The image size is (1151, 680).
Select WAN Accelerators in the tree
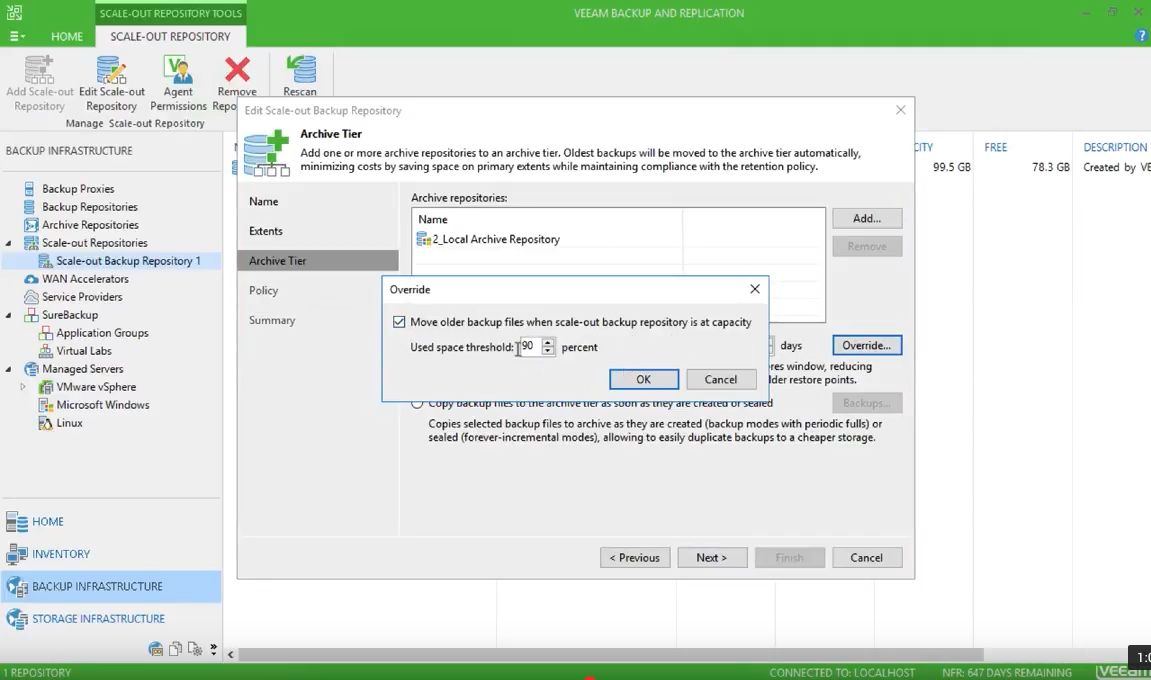pyautogui.click(x=84, y=279)
